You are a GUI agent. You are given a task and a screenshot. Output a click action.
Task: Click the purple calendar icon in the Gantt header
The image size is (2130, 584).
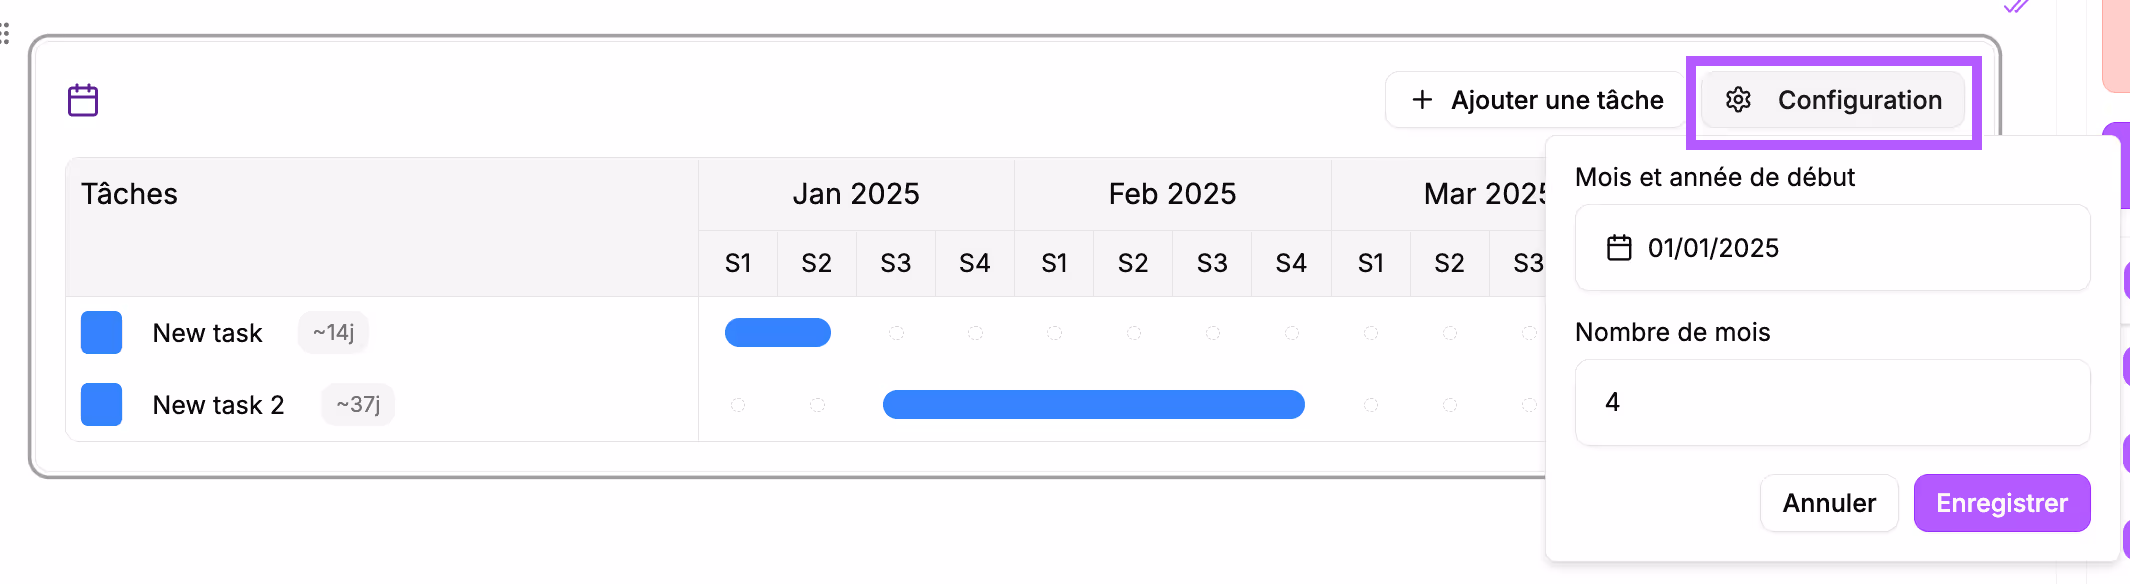82,99
